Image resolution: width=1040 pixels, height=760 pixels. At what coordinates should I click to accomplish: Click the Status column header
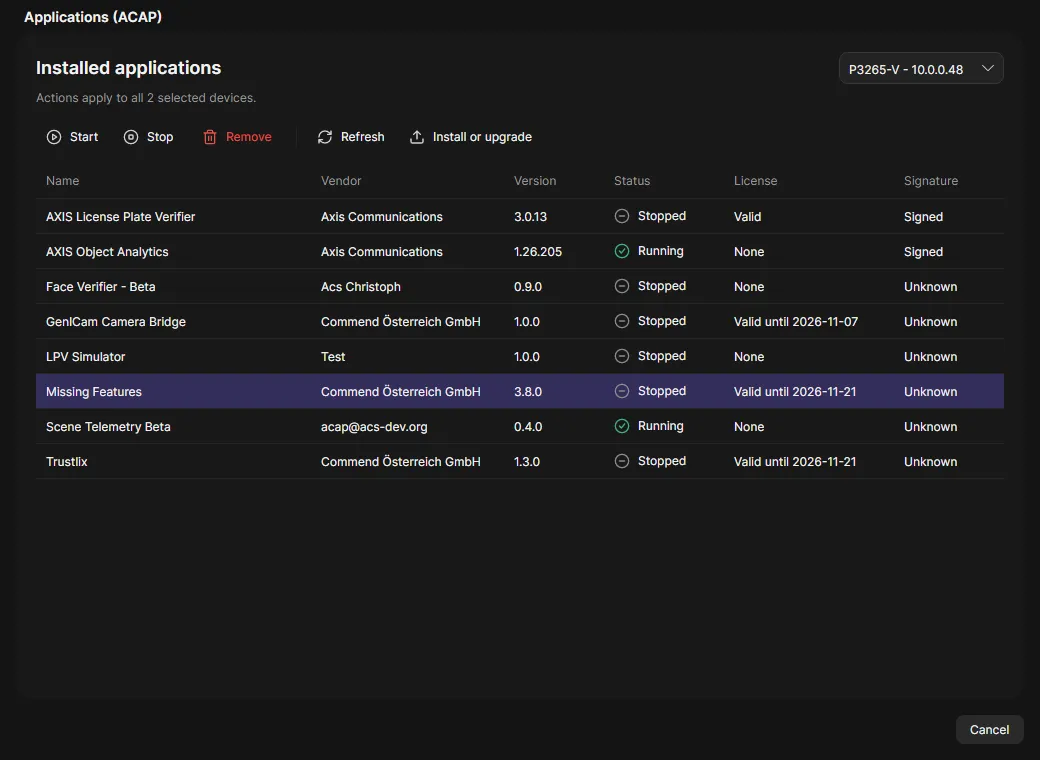tap(632, 181)
